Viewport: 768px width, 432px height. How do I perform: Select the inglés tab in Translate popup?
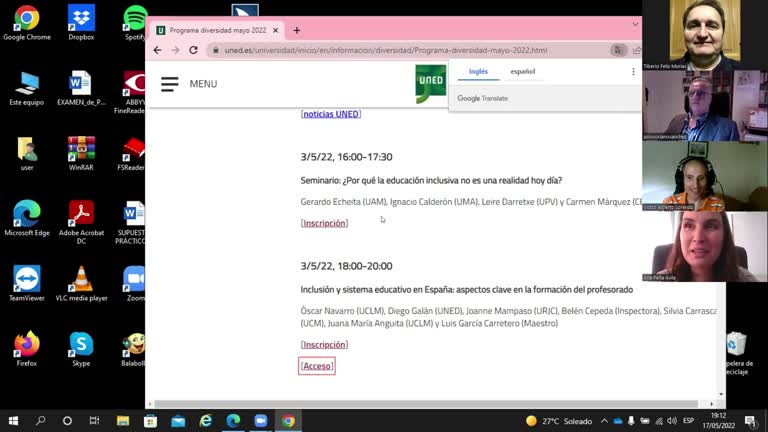(478, 72)
